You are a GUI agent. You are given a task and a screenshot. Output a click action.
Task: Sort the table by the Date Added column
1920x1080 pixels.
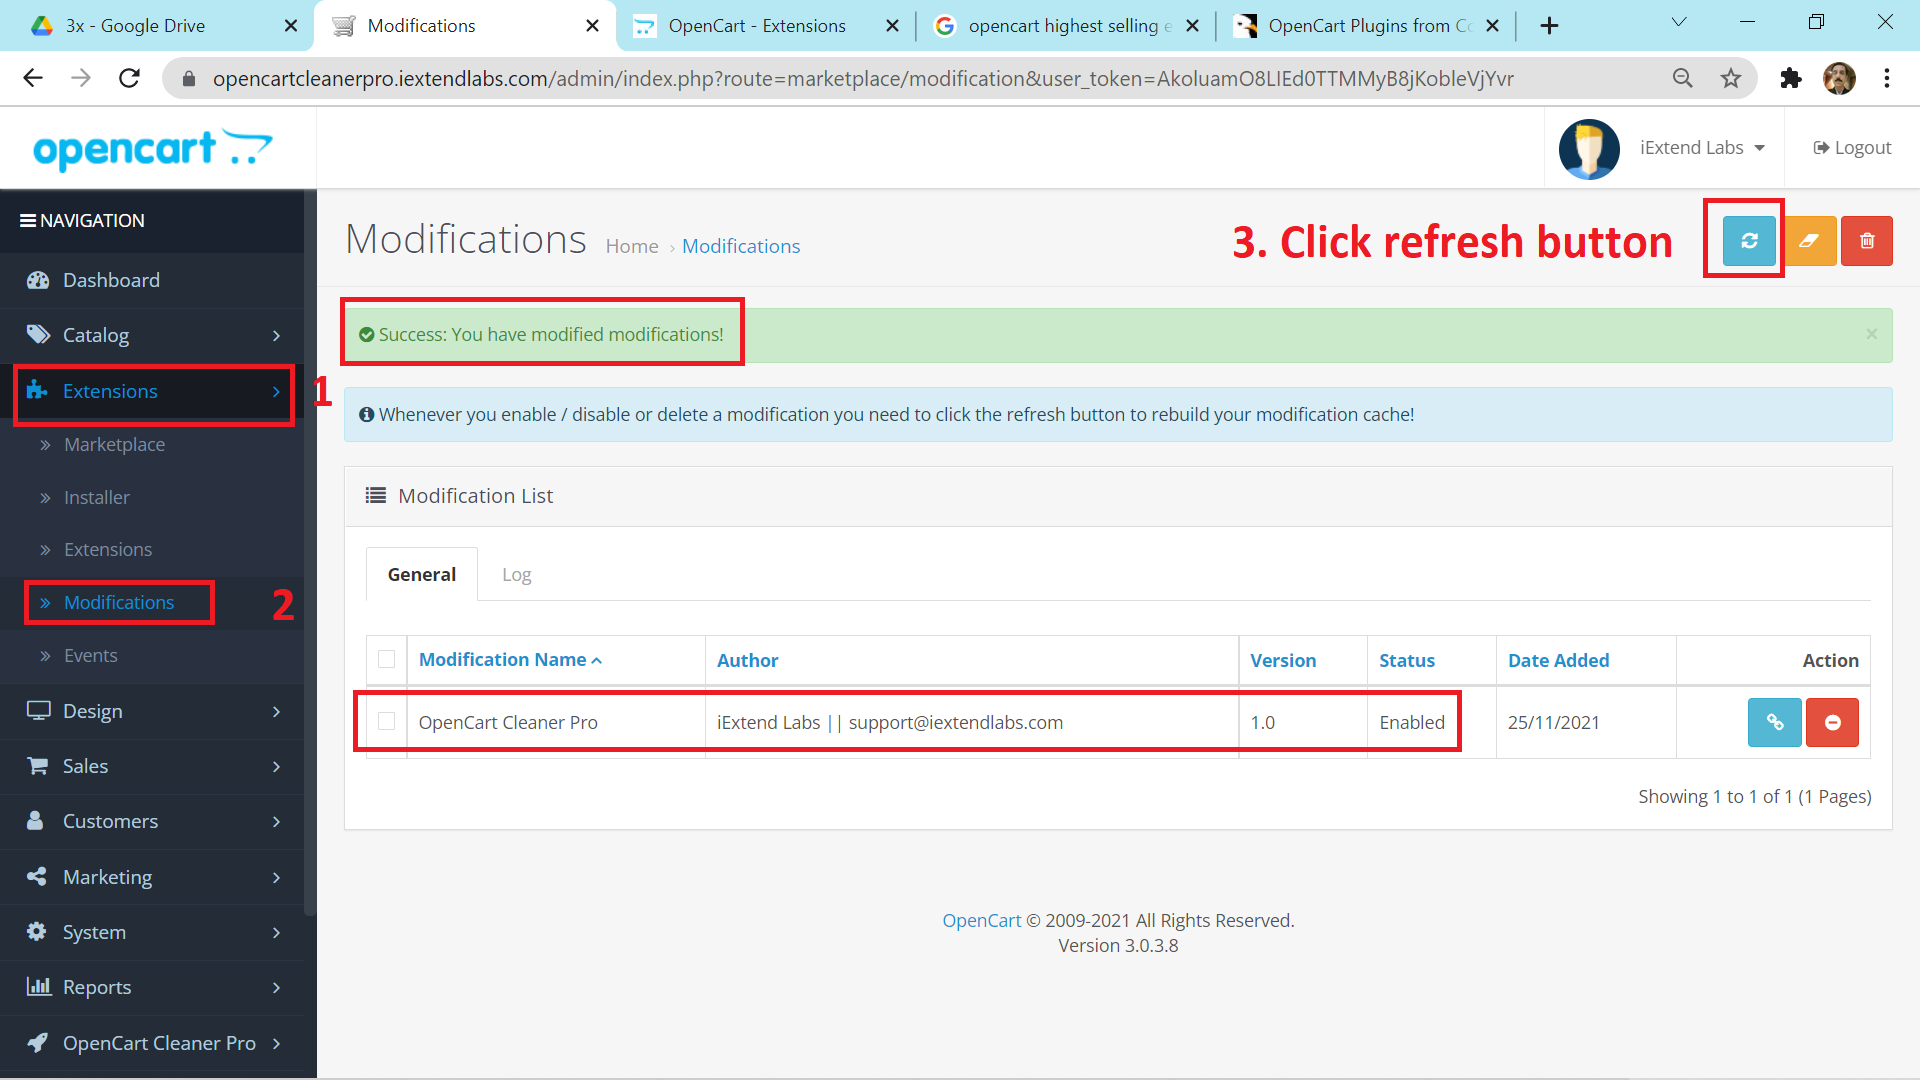(x=1558, y=660)
